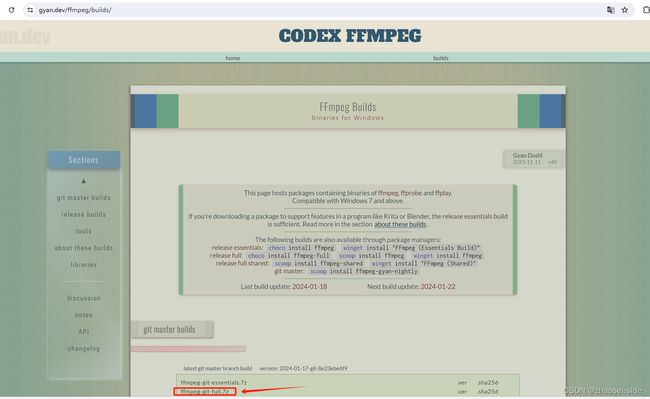Open the extensions icon at the far right
The image size is (650, 399).
[646, 10]
